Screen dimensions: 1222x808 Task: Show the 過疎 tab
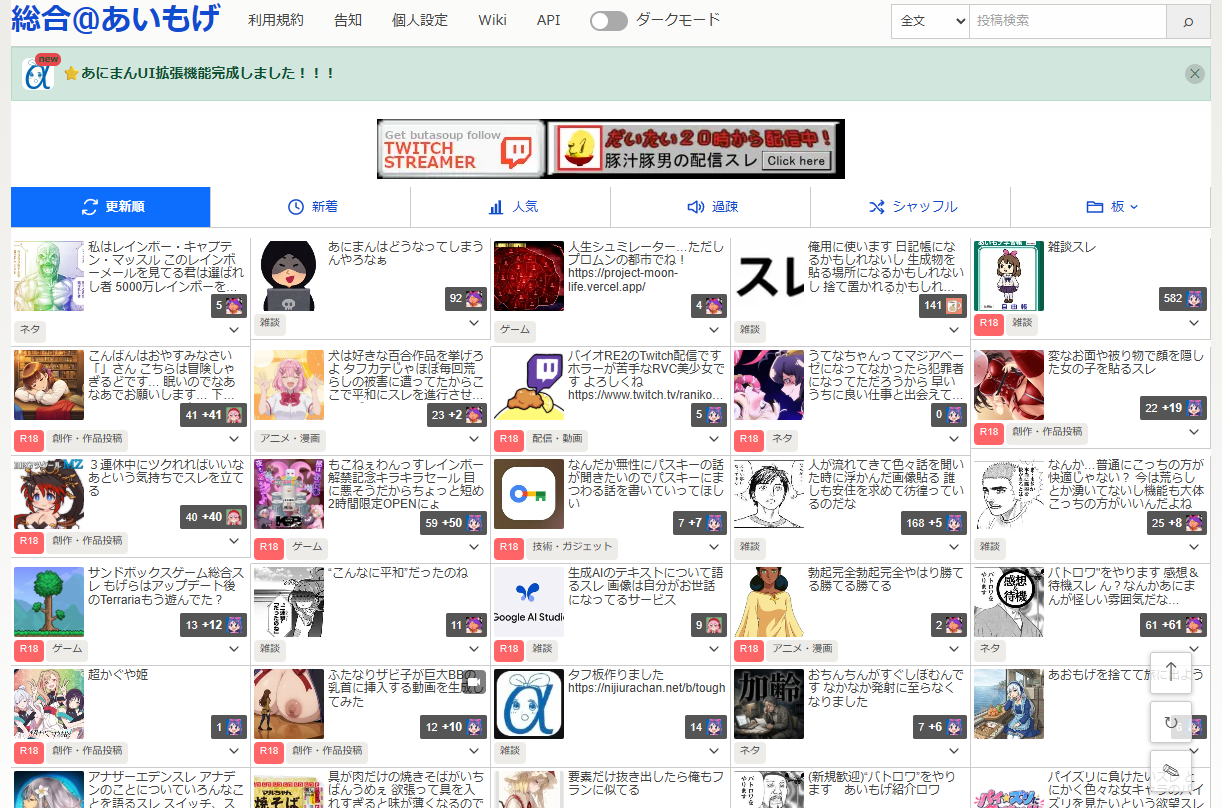(x=711, y=207)
